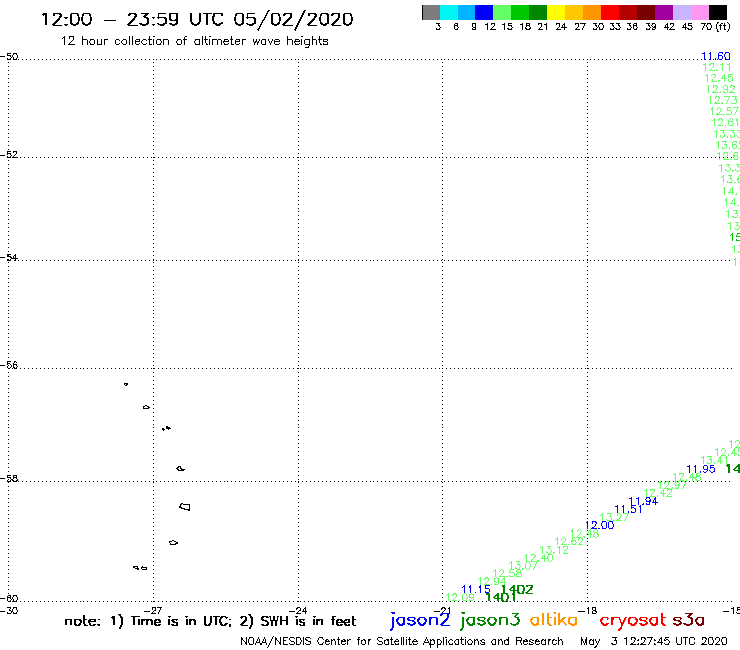
Task: Click the pink swatch in the color scale
Action: [700, 12]
